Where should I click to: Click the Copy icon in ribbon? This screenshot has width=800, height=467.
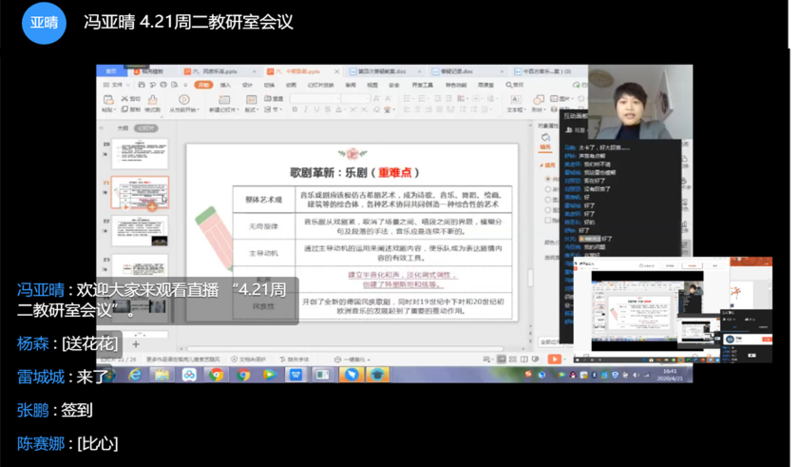click(x=124, y=109)
